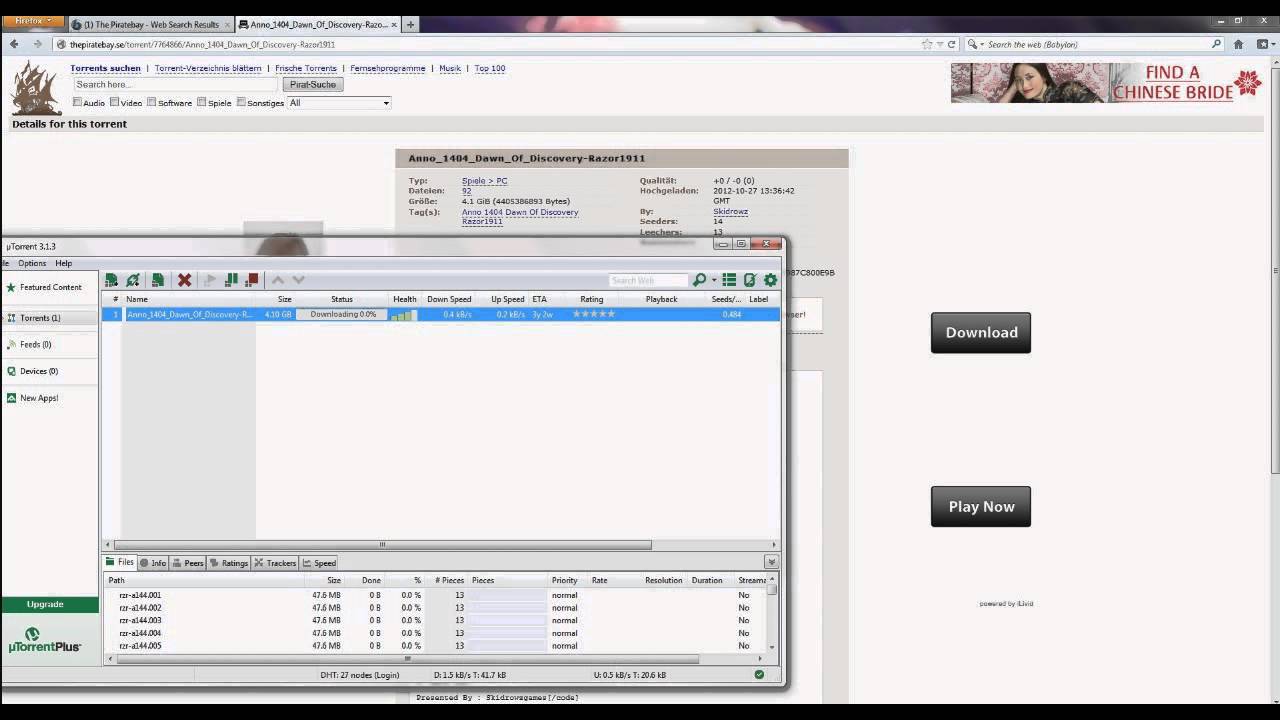Image resolution: width=1280 pixels, height=720 pixels.
Task: Click uTorrent Search Web field
Action: pyautogui.click(x=648, y=280)
